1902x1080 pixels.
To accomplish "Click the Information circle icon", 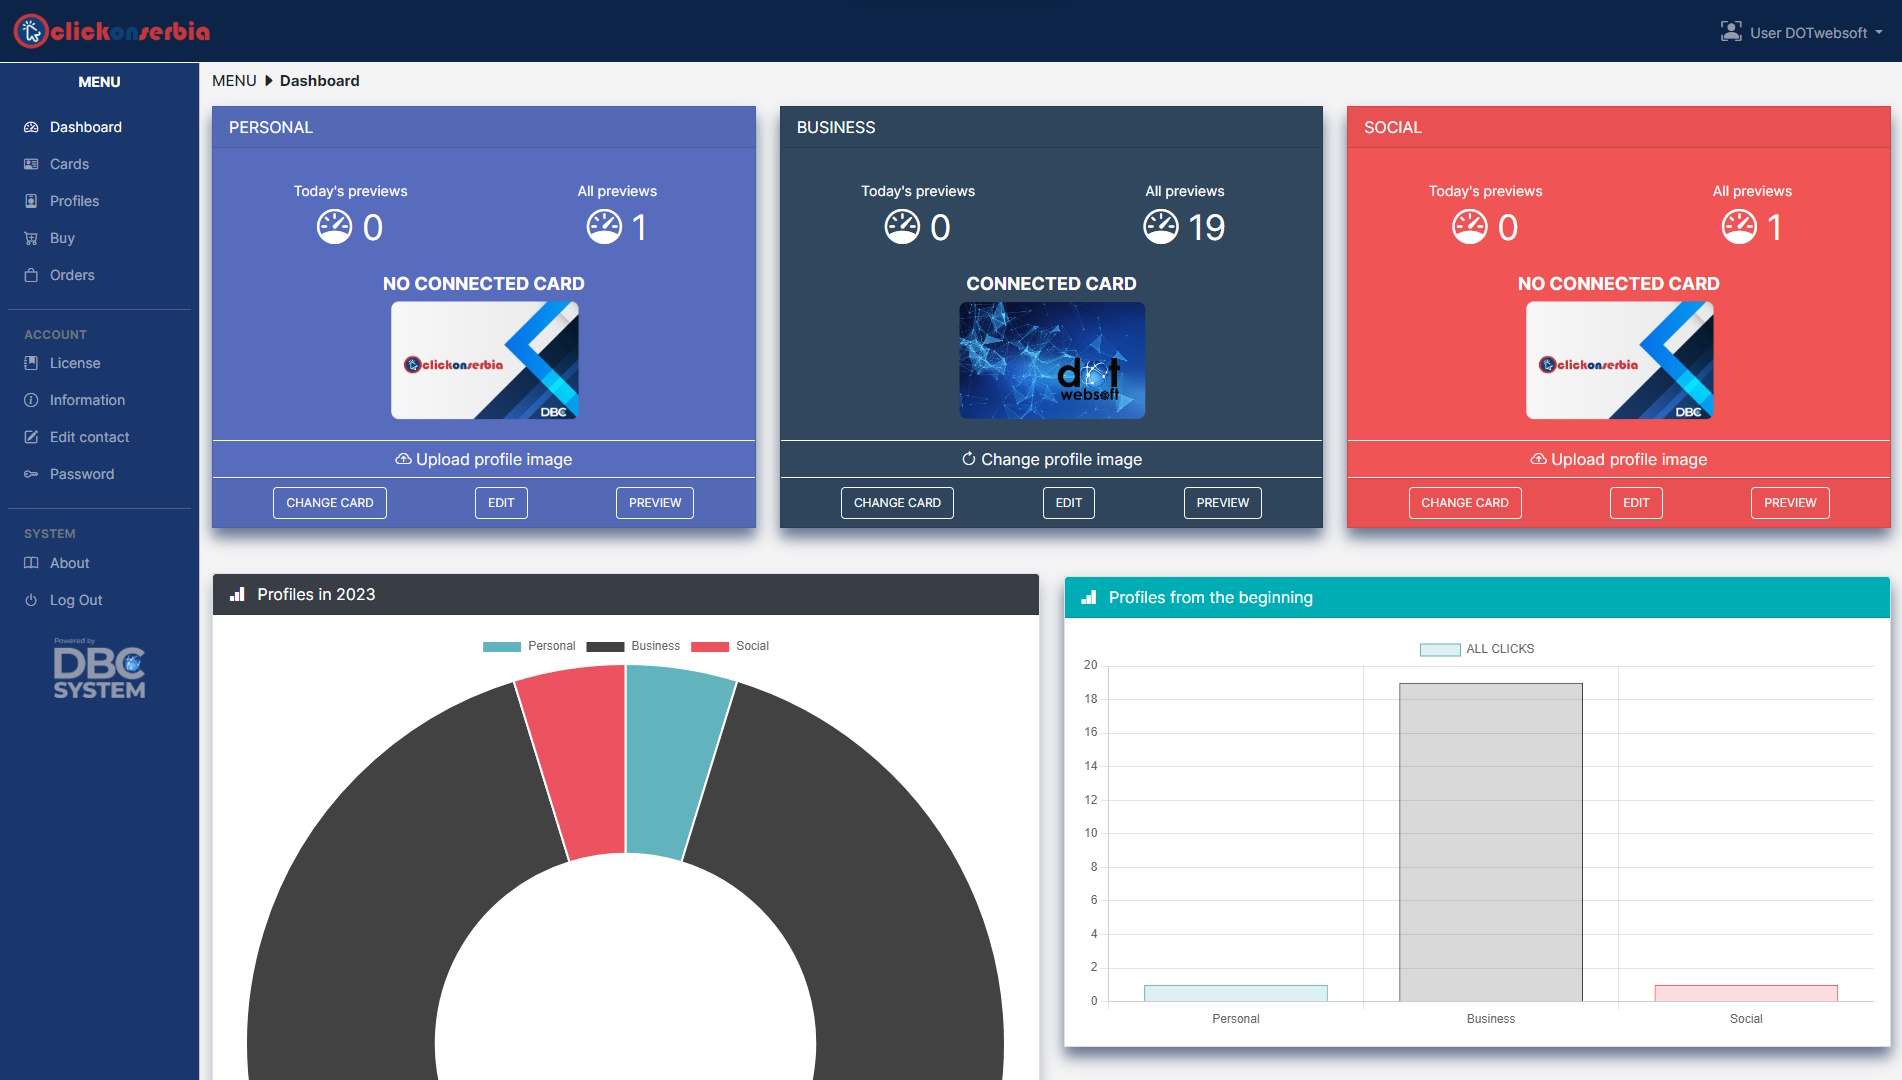I will click(31, 400).
